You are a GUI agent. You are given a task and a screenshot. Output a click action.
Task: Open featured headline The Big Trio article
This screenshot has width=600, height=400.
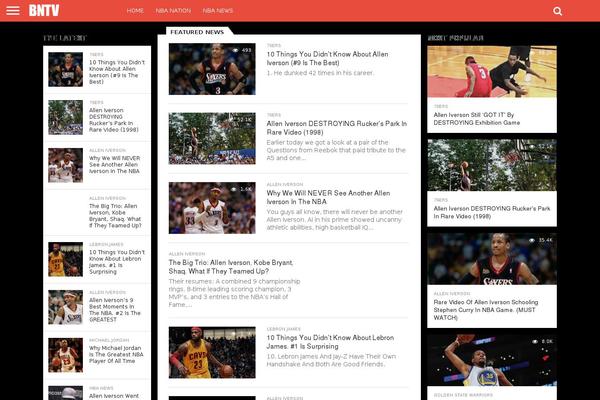pos(231,267)
